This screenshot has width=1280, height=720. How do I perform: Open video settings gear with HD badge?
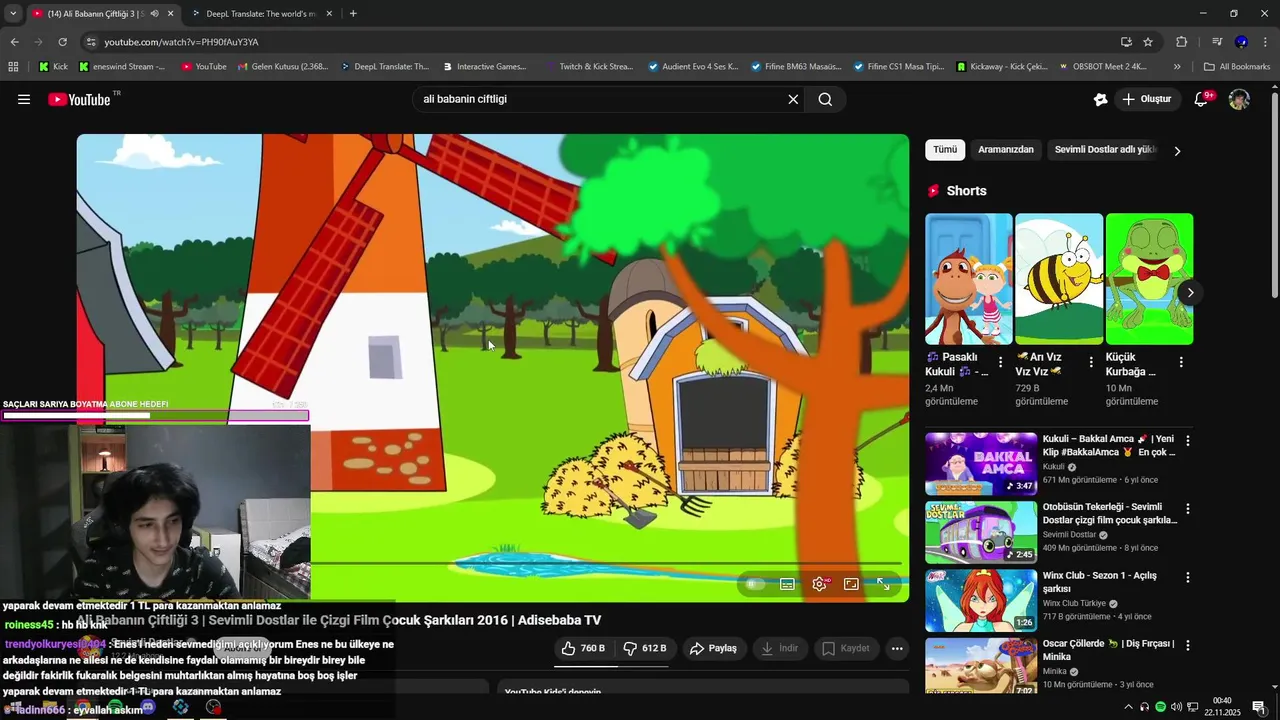(x=820, y=584)
